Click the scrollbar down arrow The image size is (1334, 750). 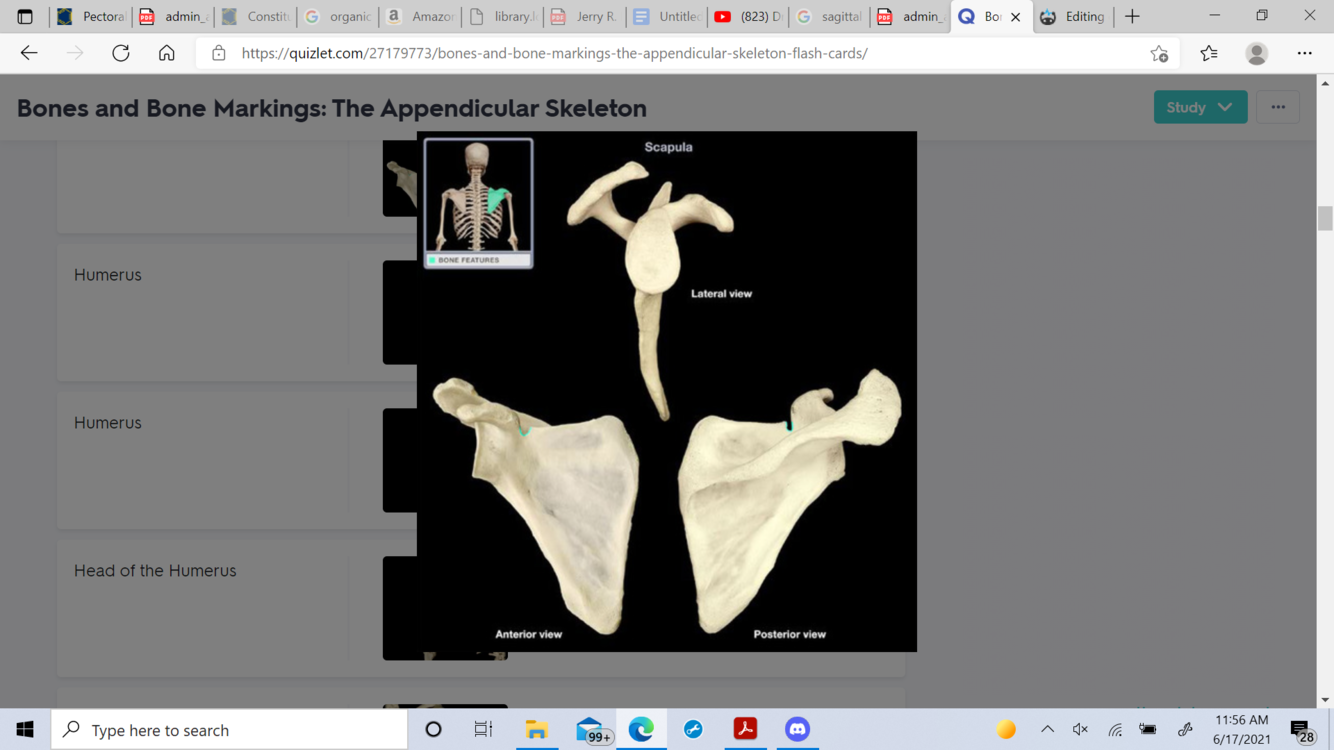[1325, 700]
